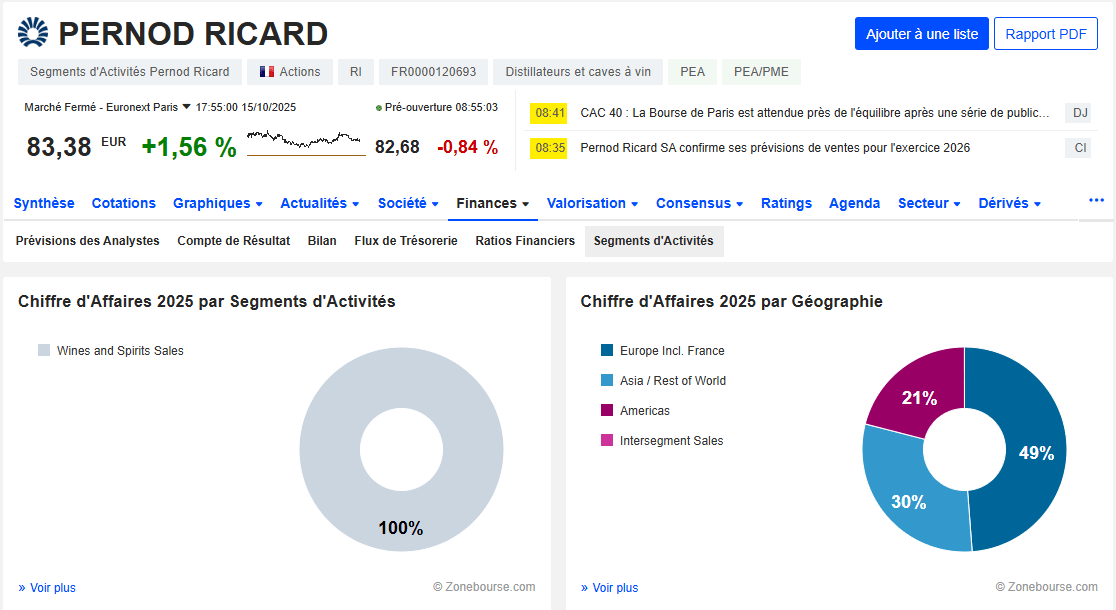Click the FR0000120693 ISIN tag
The width and height of the screenshot is (1116, 610).
pyautogui.click(x=433, y=72)
